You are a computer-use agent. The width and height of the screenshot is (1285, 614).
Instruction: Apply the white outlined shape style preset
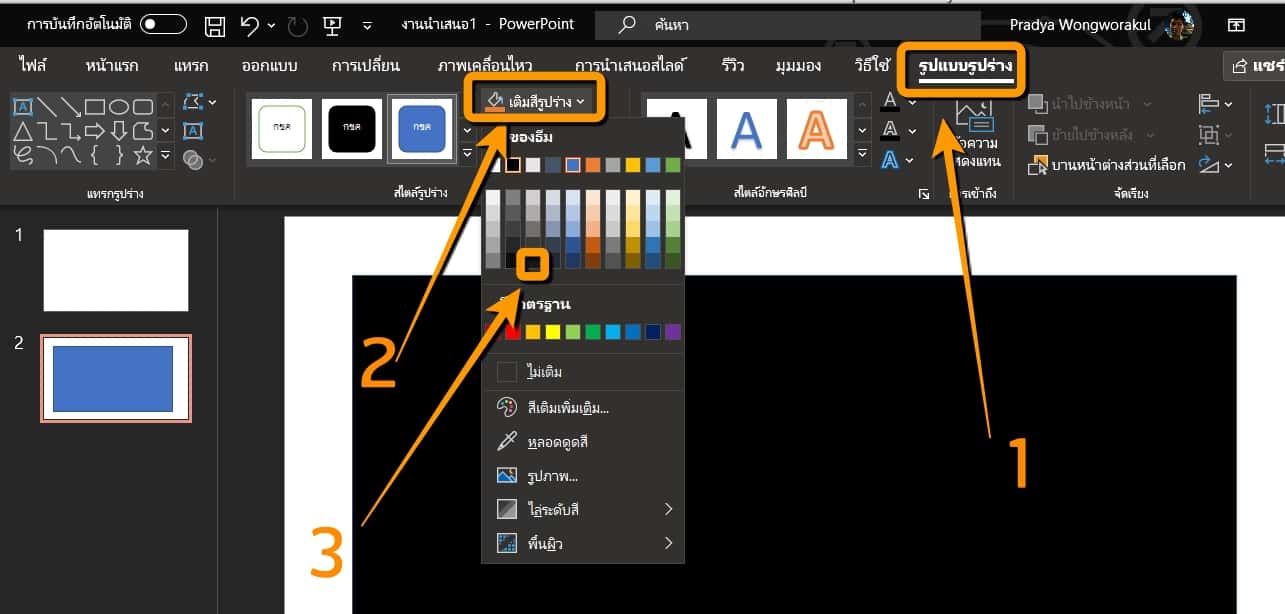pyautogui.click(x=280, y=130)
